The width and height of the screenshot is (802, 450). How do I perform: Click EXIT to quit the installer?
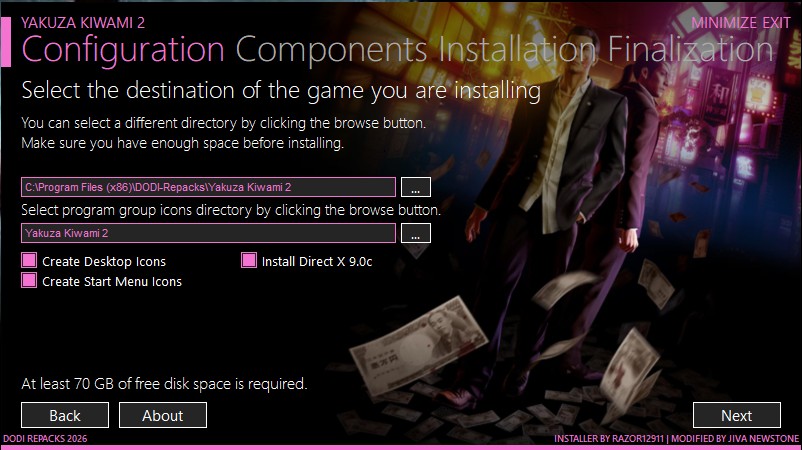(776, 23)
